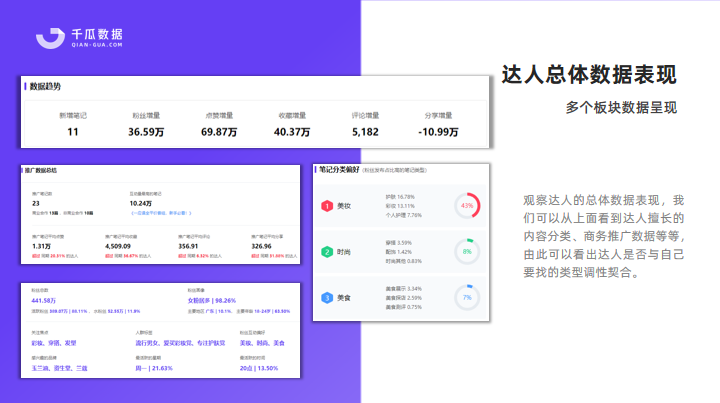Click the QIAN-GUA.COM brand text
The width and height of the screenshot is (720, 403).
(97, 45)
